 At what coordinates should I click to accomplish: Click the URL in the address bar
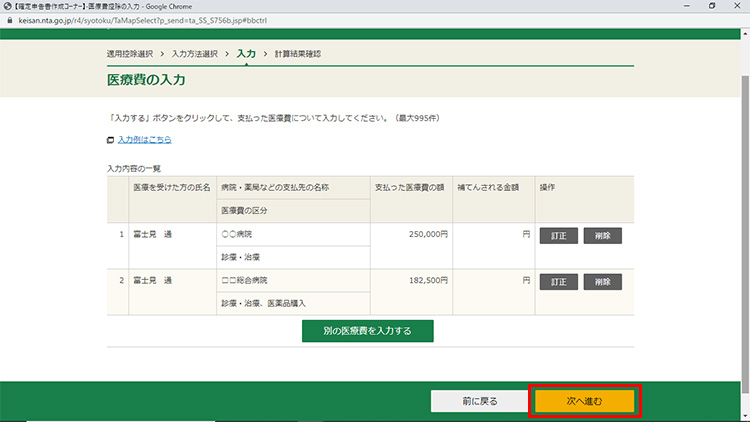click(x=150, y=19)
